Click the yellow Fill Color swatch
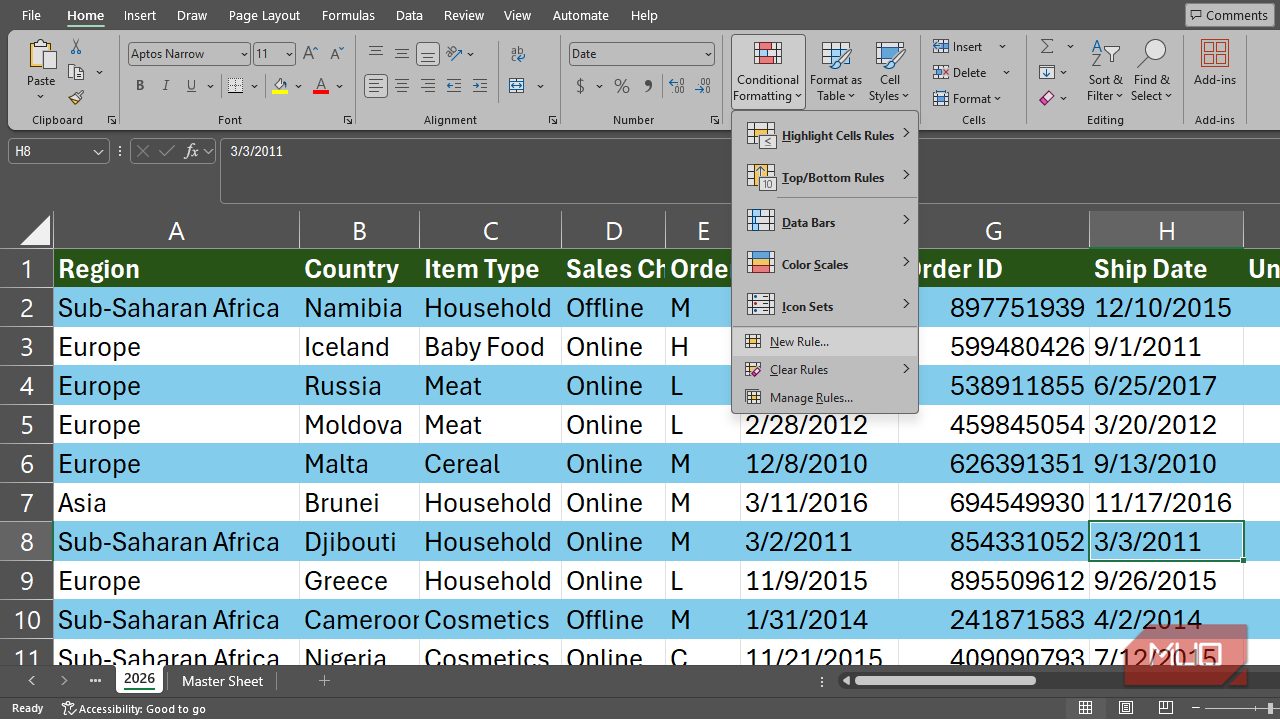 tap(280, 86)
